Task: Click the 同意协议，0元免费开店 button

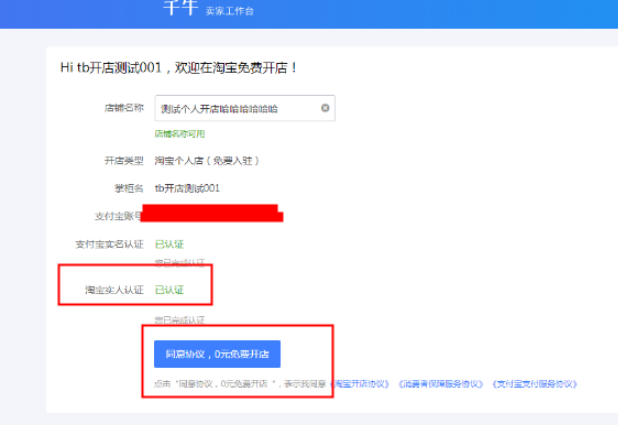Action: (x=217, y=354)
